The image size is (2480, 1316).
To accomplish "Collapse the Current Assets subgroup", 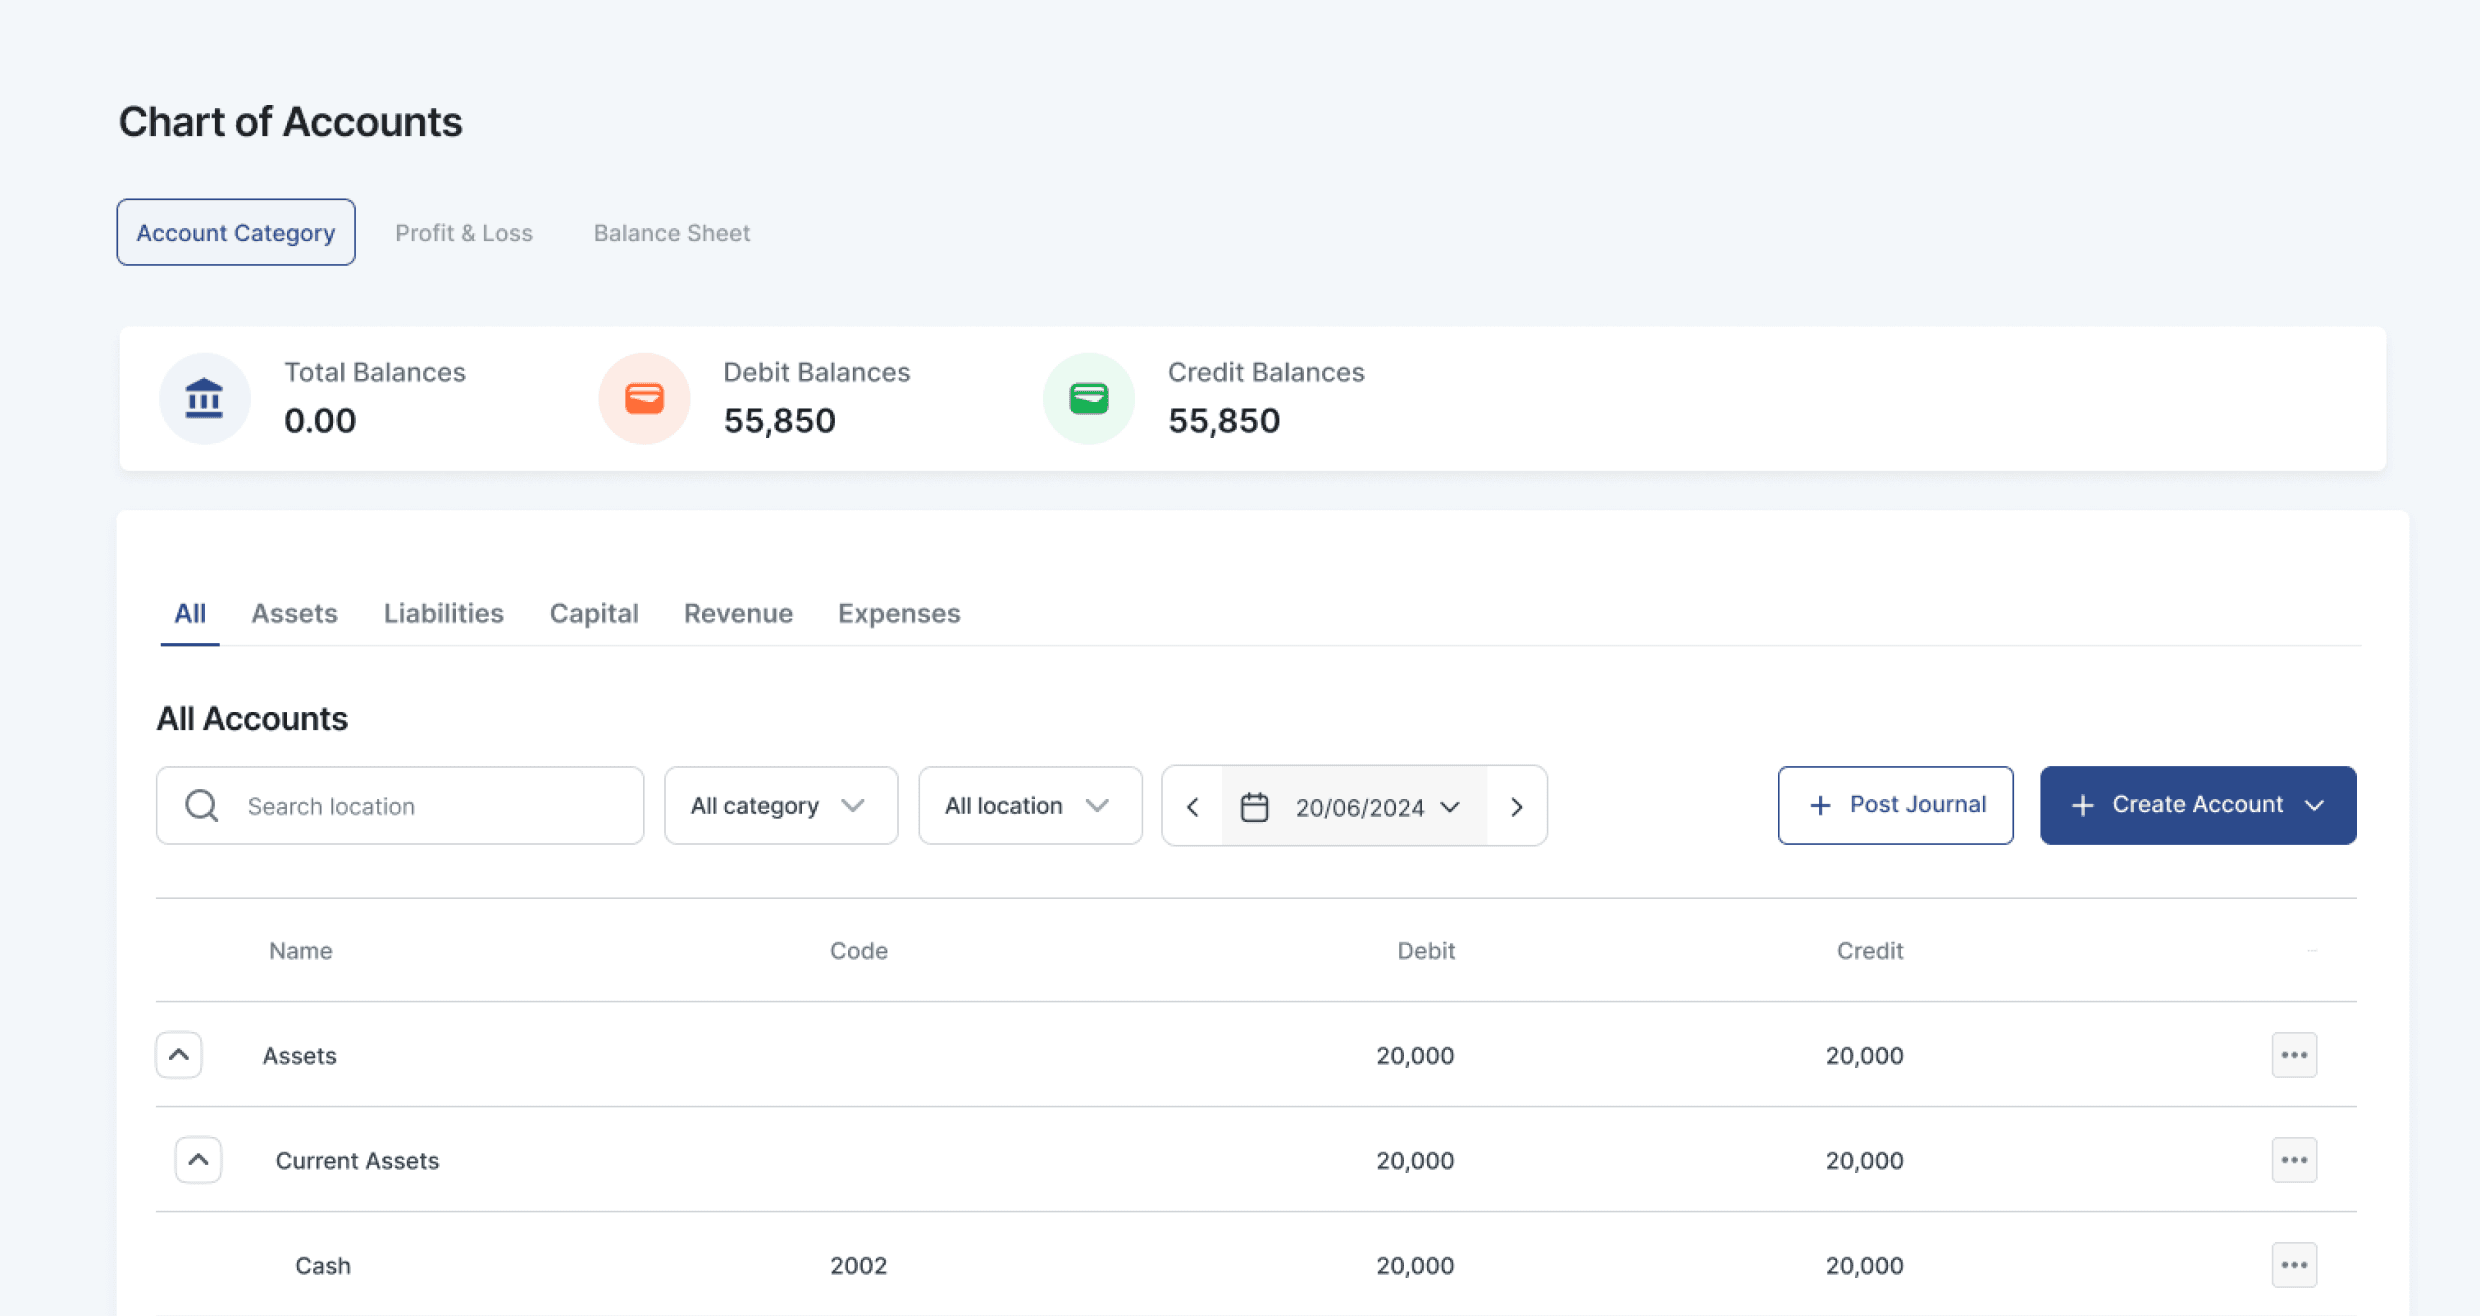I will (x=198, y=1160).
